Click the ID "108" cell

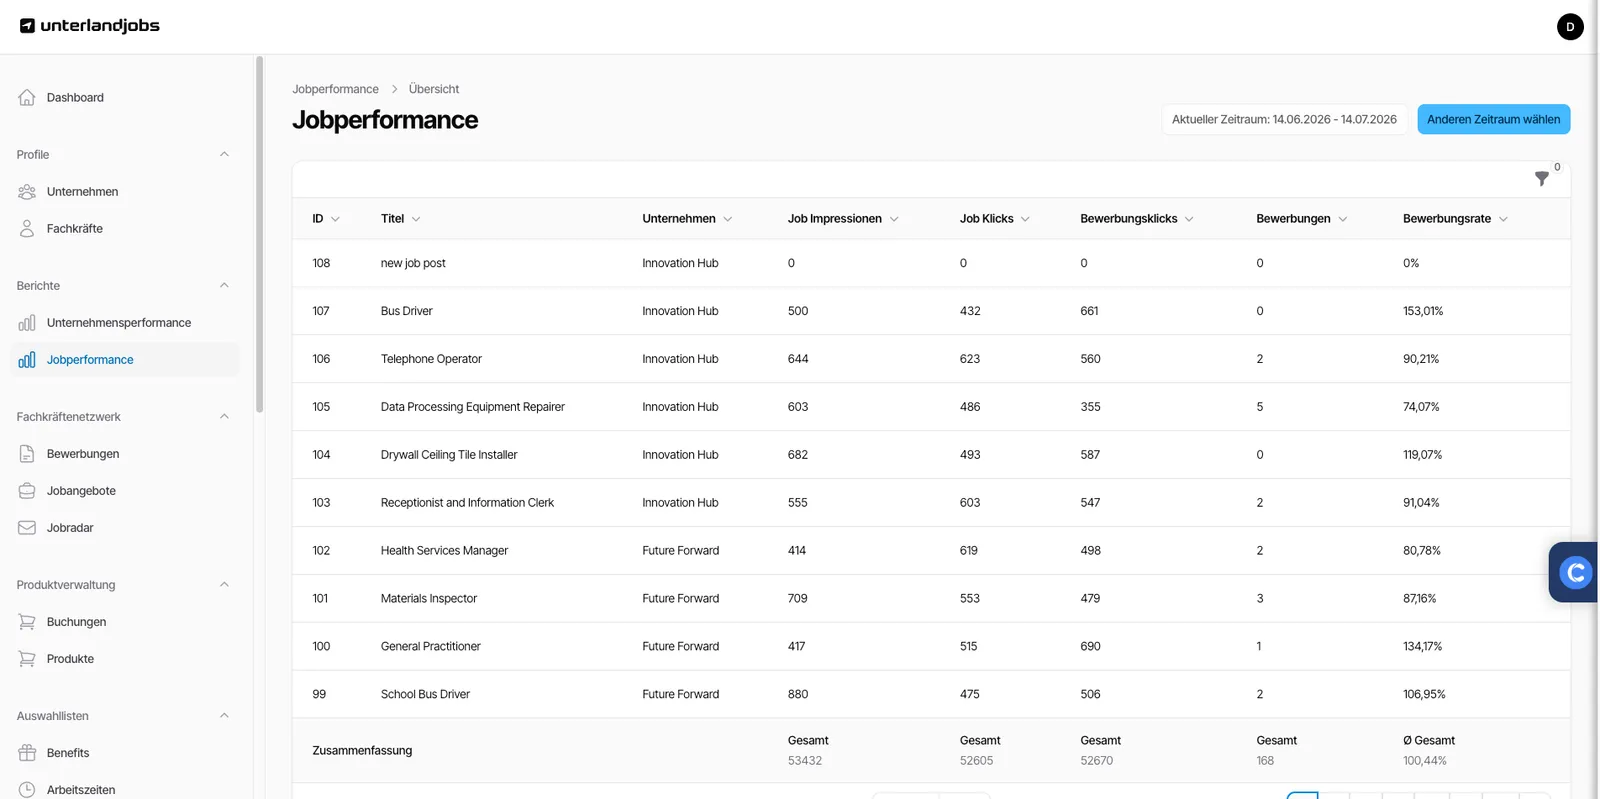point(321,263)
